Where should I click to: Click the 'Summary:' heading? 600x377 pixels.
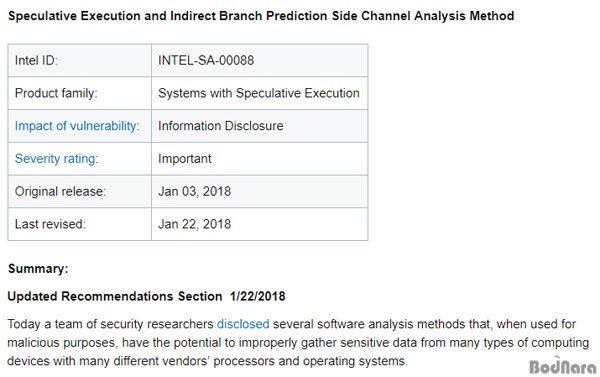pyautogui.click(x=38, y=269)
